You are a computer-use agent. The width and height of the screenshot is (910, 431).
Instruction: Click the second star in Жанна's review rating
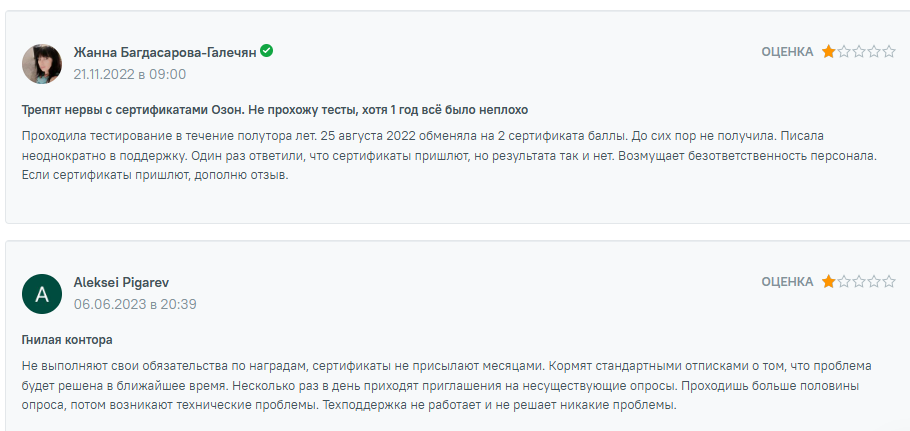click(843, 52)
